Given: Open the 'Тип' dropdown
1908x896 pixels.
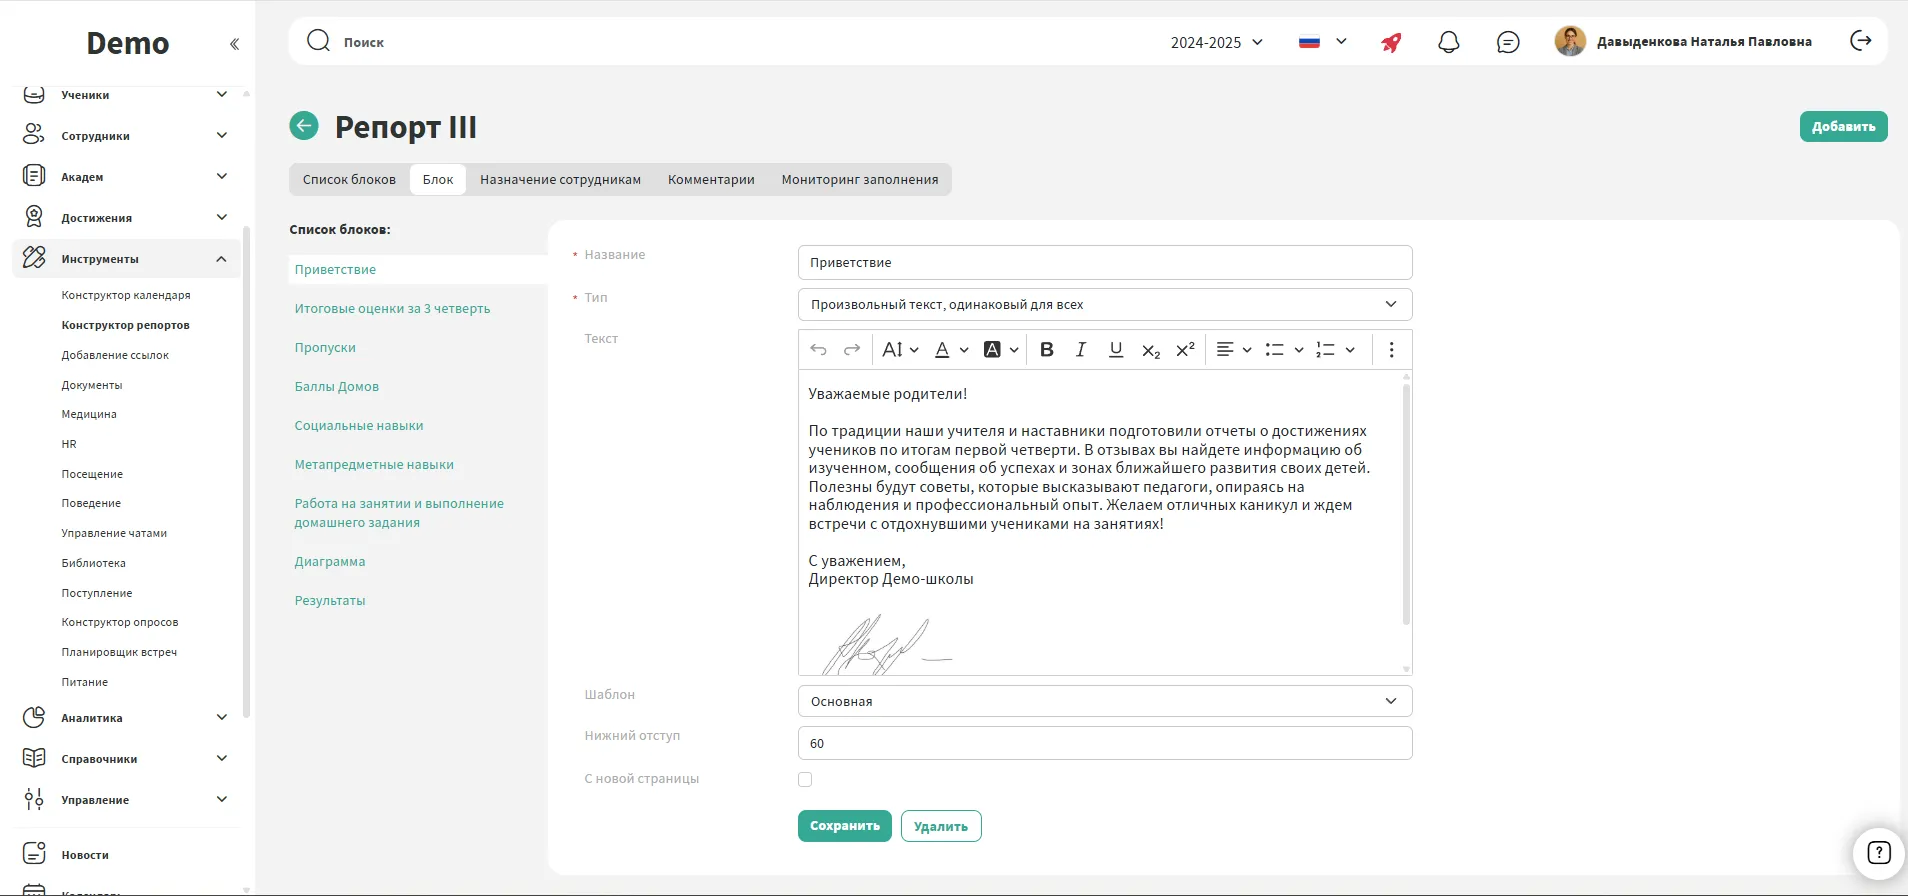Looking at the screenshot, I should 1104,305.
